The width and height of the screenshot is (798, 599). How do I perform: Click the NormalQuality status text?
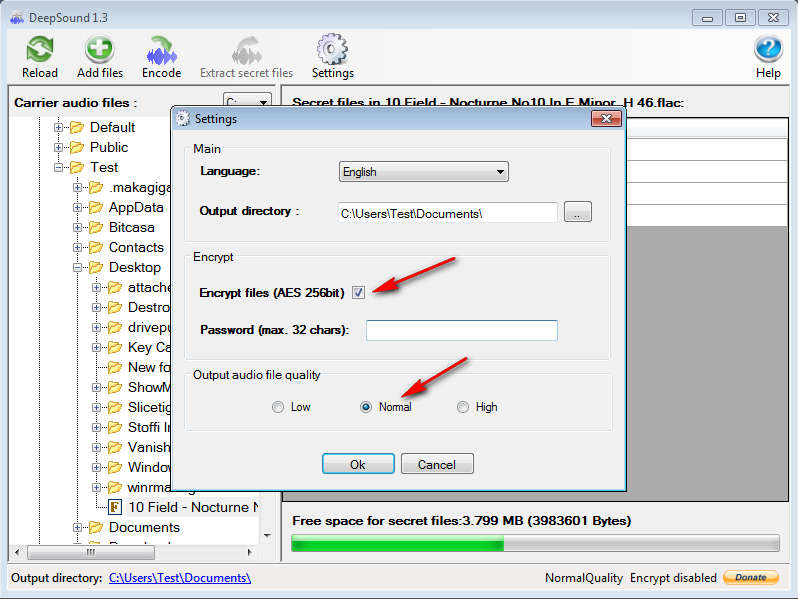pos(584,578)
